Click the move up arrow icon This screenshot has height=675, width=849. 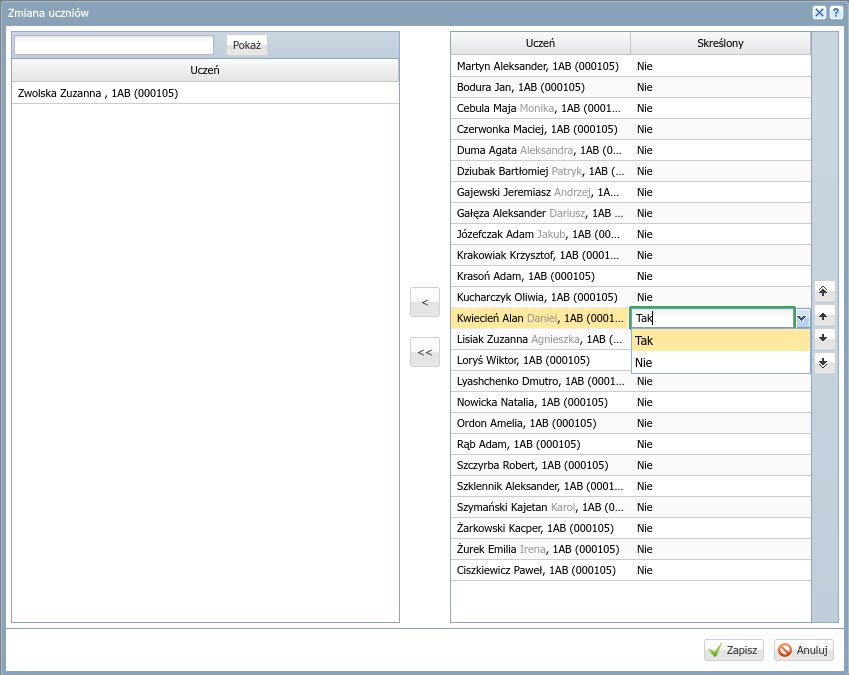tap(824, 315)
